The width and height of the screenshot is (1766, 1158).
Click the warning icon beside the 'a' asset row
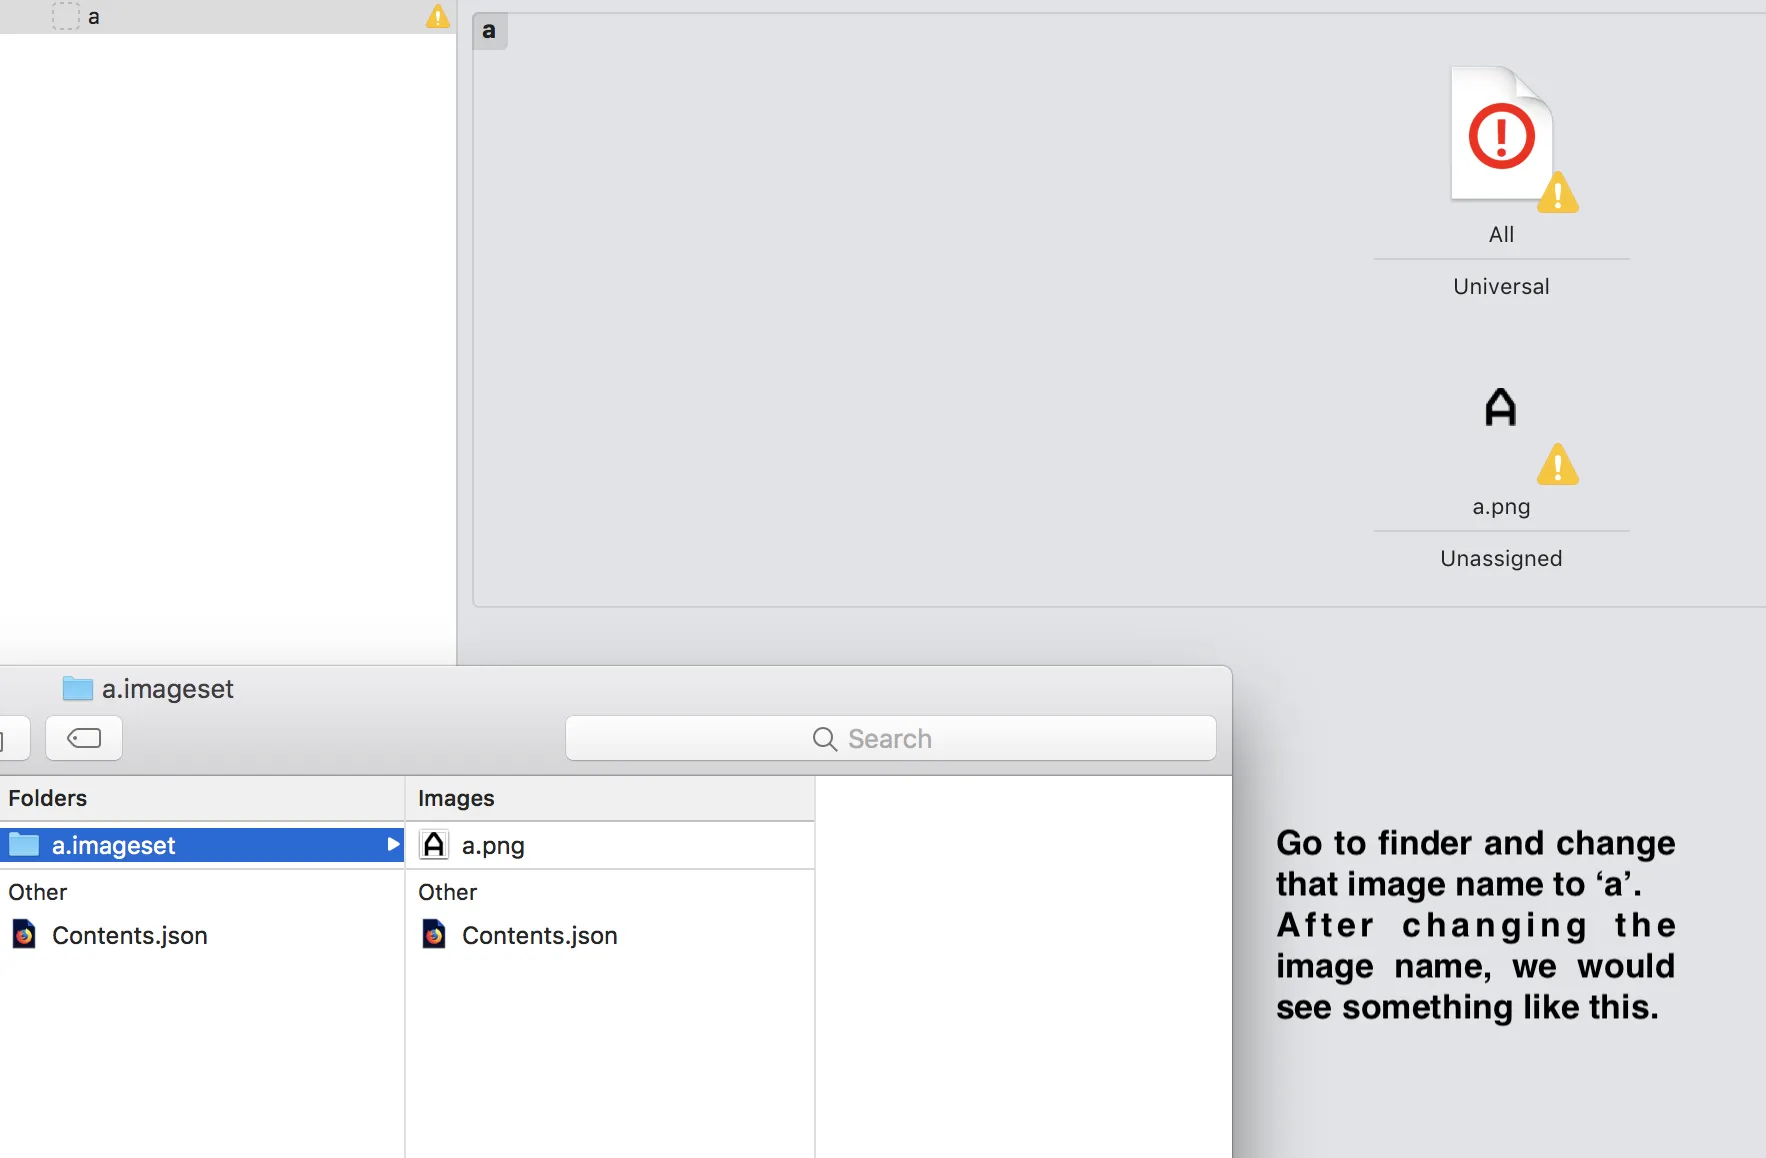[x=437, y=16]
